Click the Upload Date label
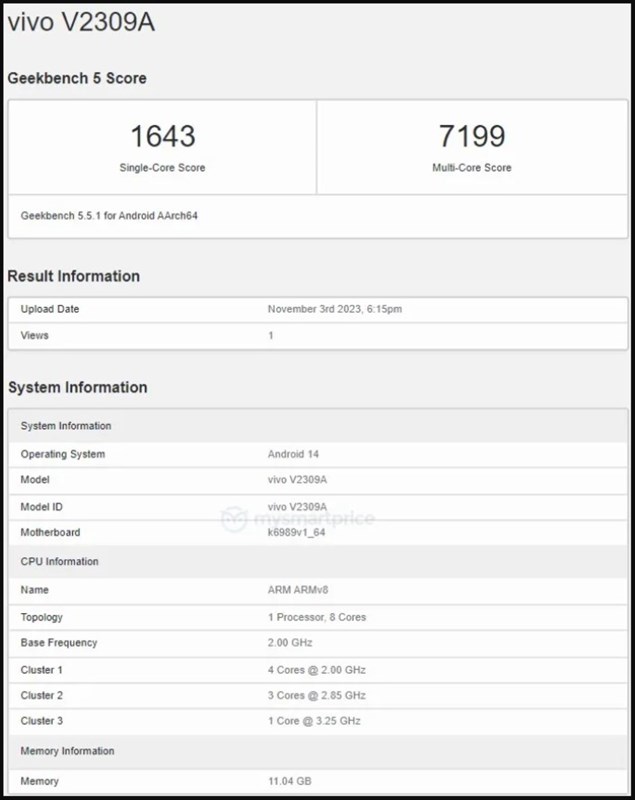 (x=49, y=309)
